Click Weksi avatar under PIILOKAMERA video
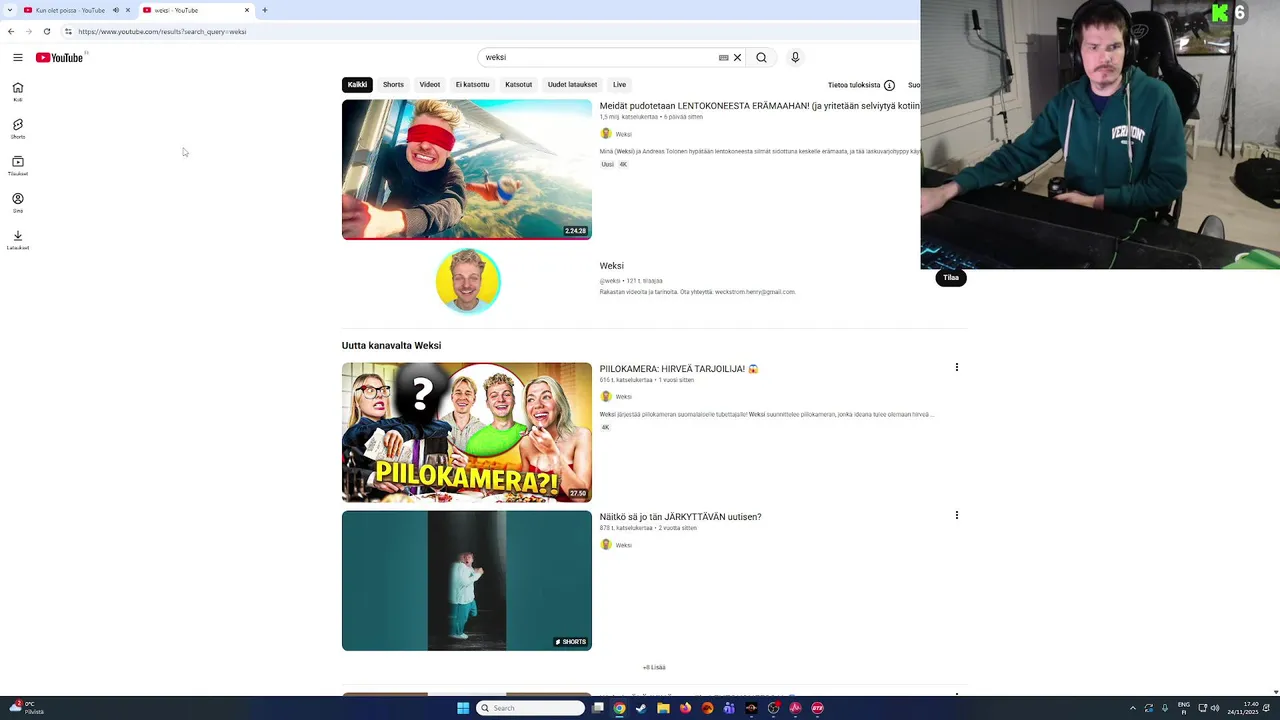Image resolution: width=1280 pixels, height=720 pixels. click(605, 396)
